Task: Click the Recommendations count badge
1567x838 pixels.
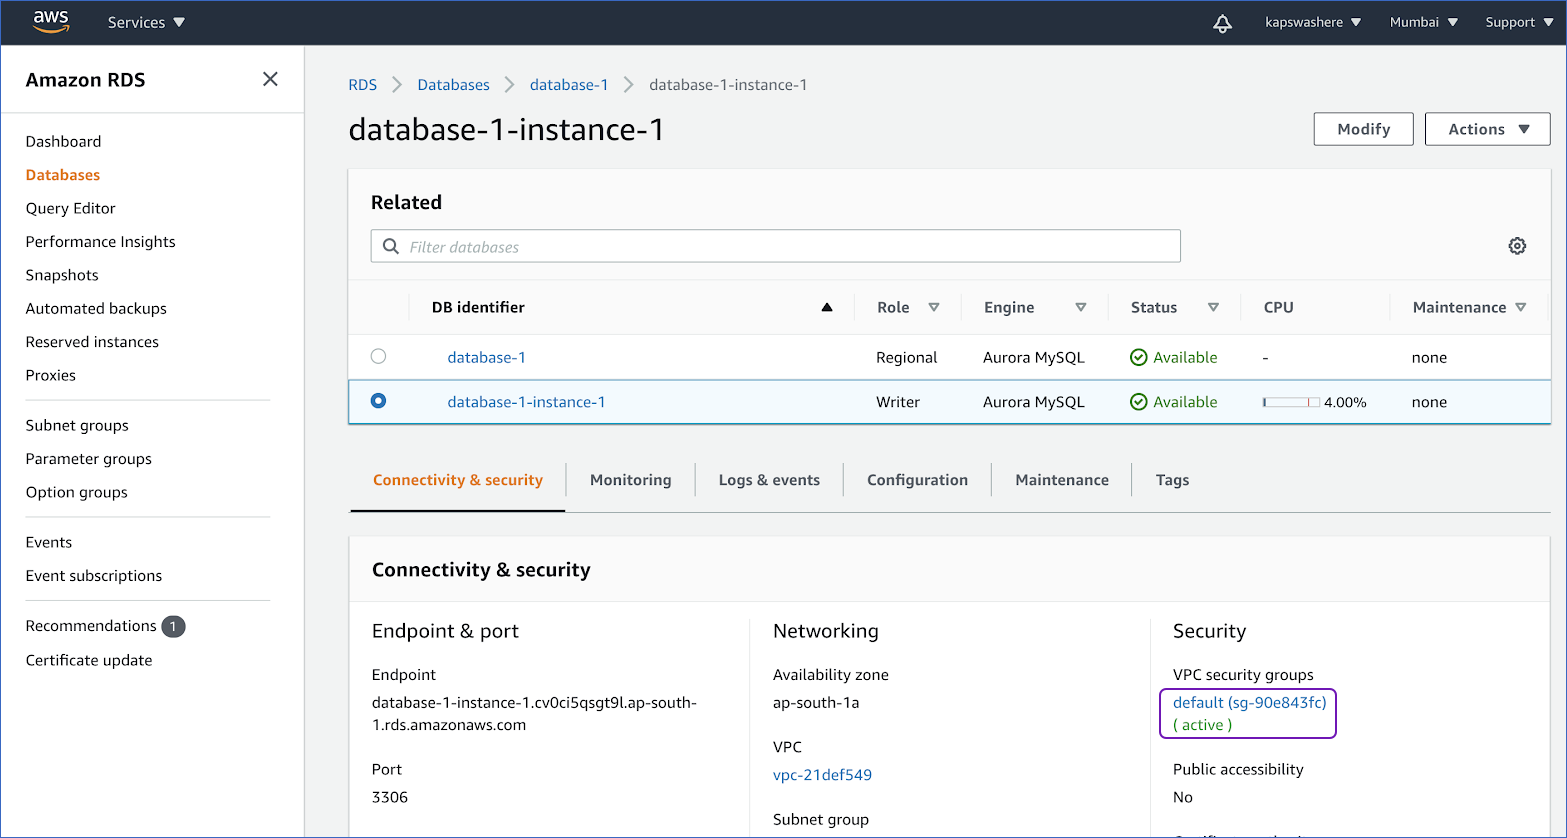Action: click(173, 626)
